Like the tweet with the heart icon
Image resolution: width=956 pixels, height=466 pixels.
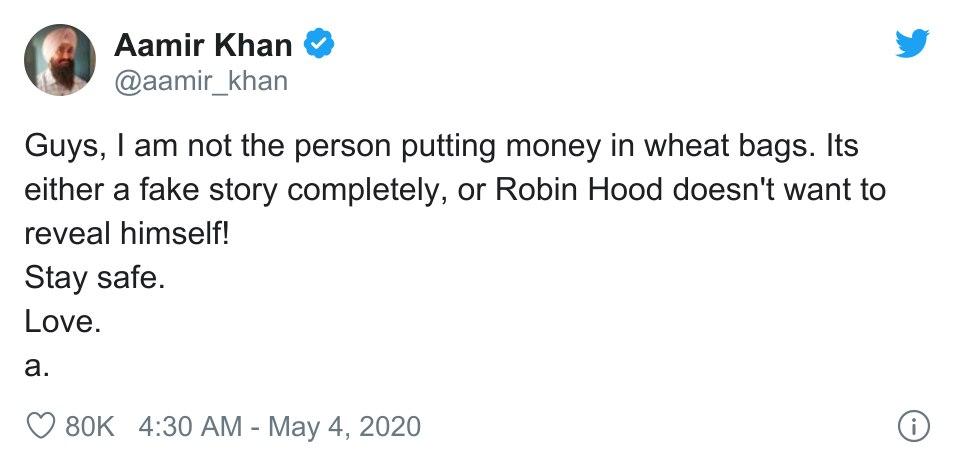point(40,427)
